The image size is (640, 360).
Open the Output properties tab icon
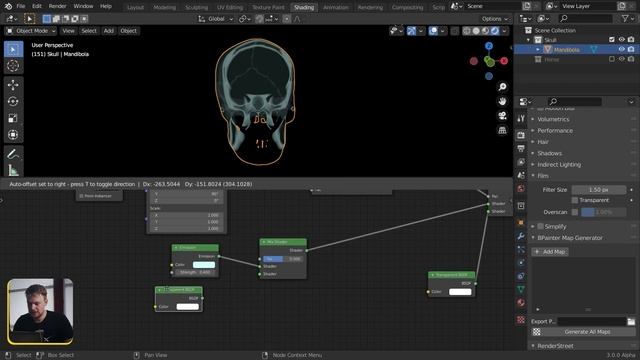(x=521, y=149)
